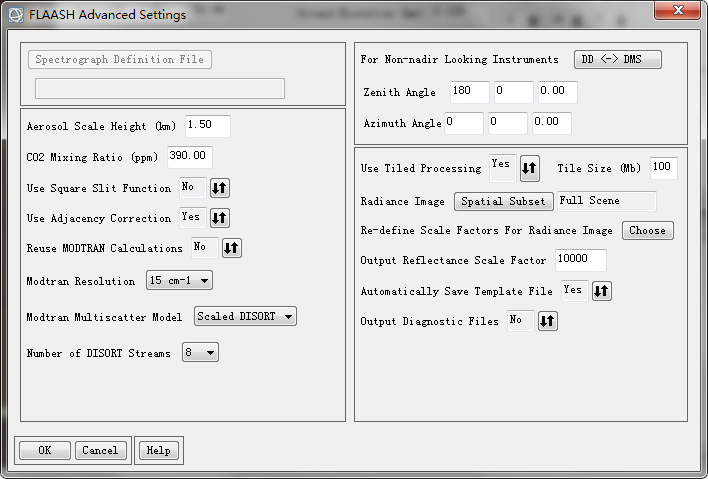Screen dimensions: 708x479
Task: Click the OK button
Action: pyautogui.click(x=45, y=450)
